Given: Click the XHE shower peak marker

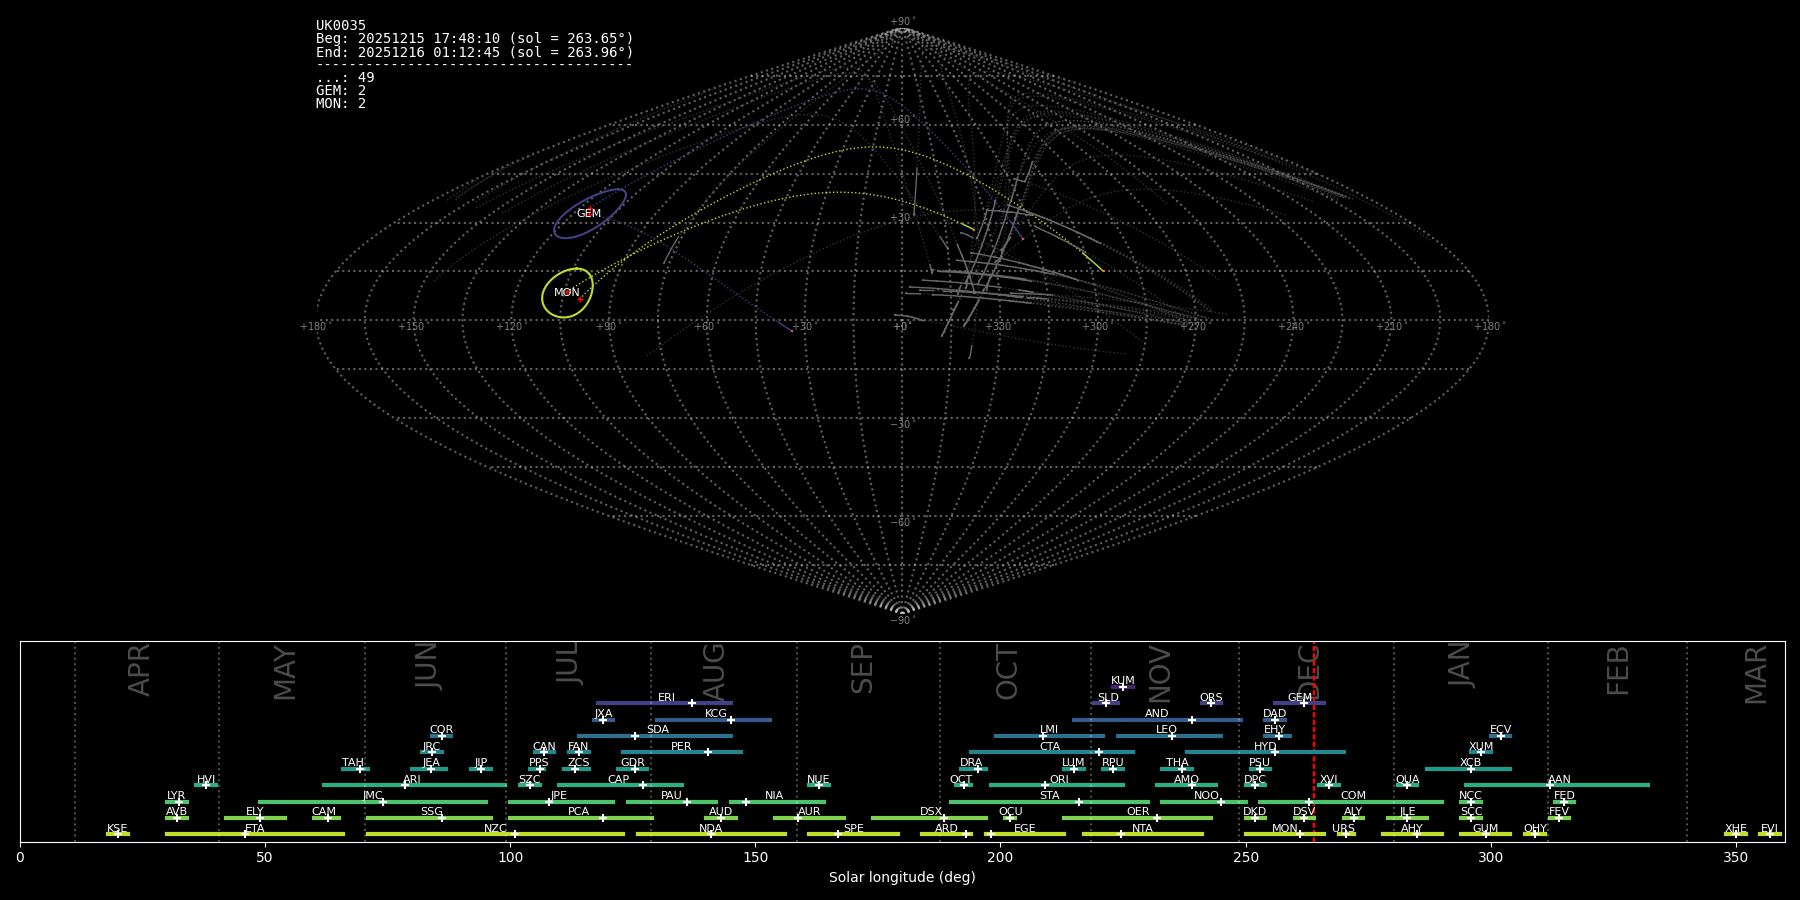Looking at the screenshot, I should (x=1735, y=834).
